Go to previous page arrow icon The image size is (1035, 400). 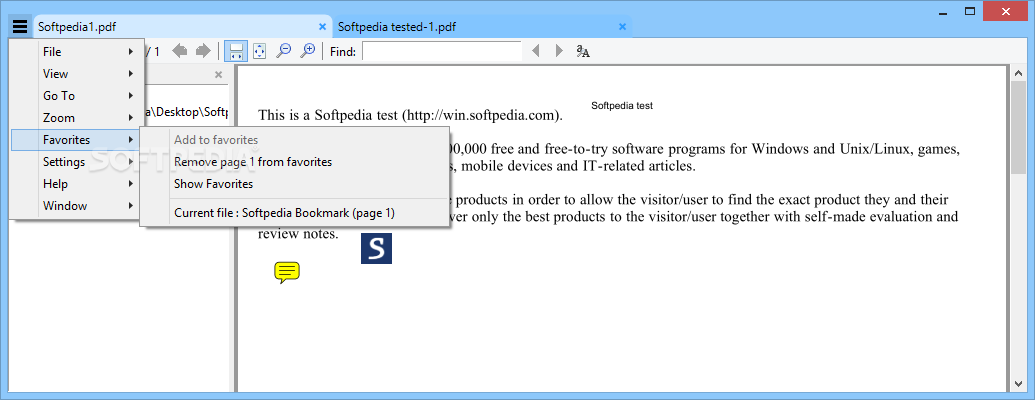[180, 51]
